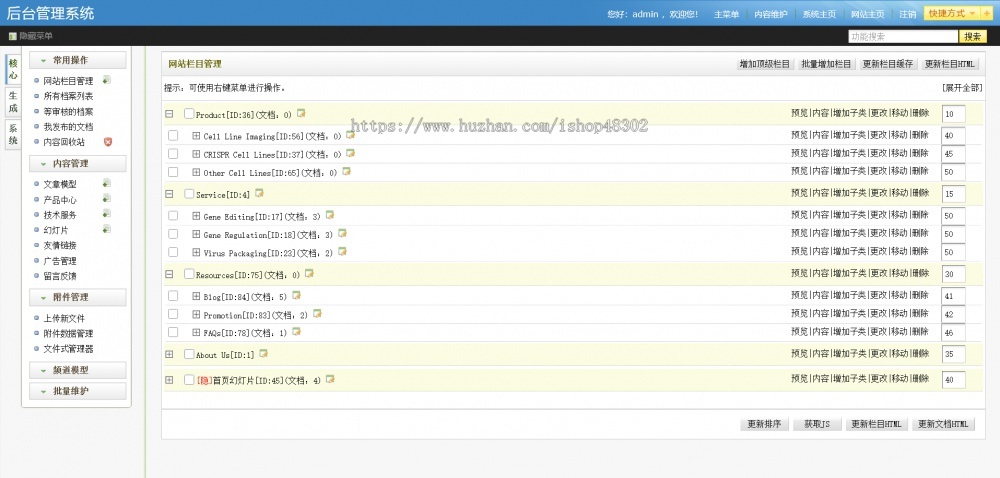Tick the Gene Editing checkbox
This screenshot has height=478, width=1000.
tap(173, 216)
